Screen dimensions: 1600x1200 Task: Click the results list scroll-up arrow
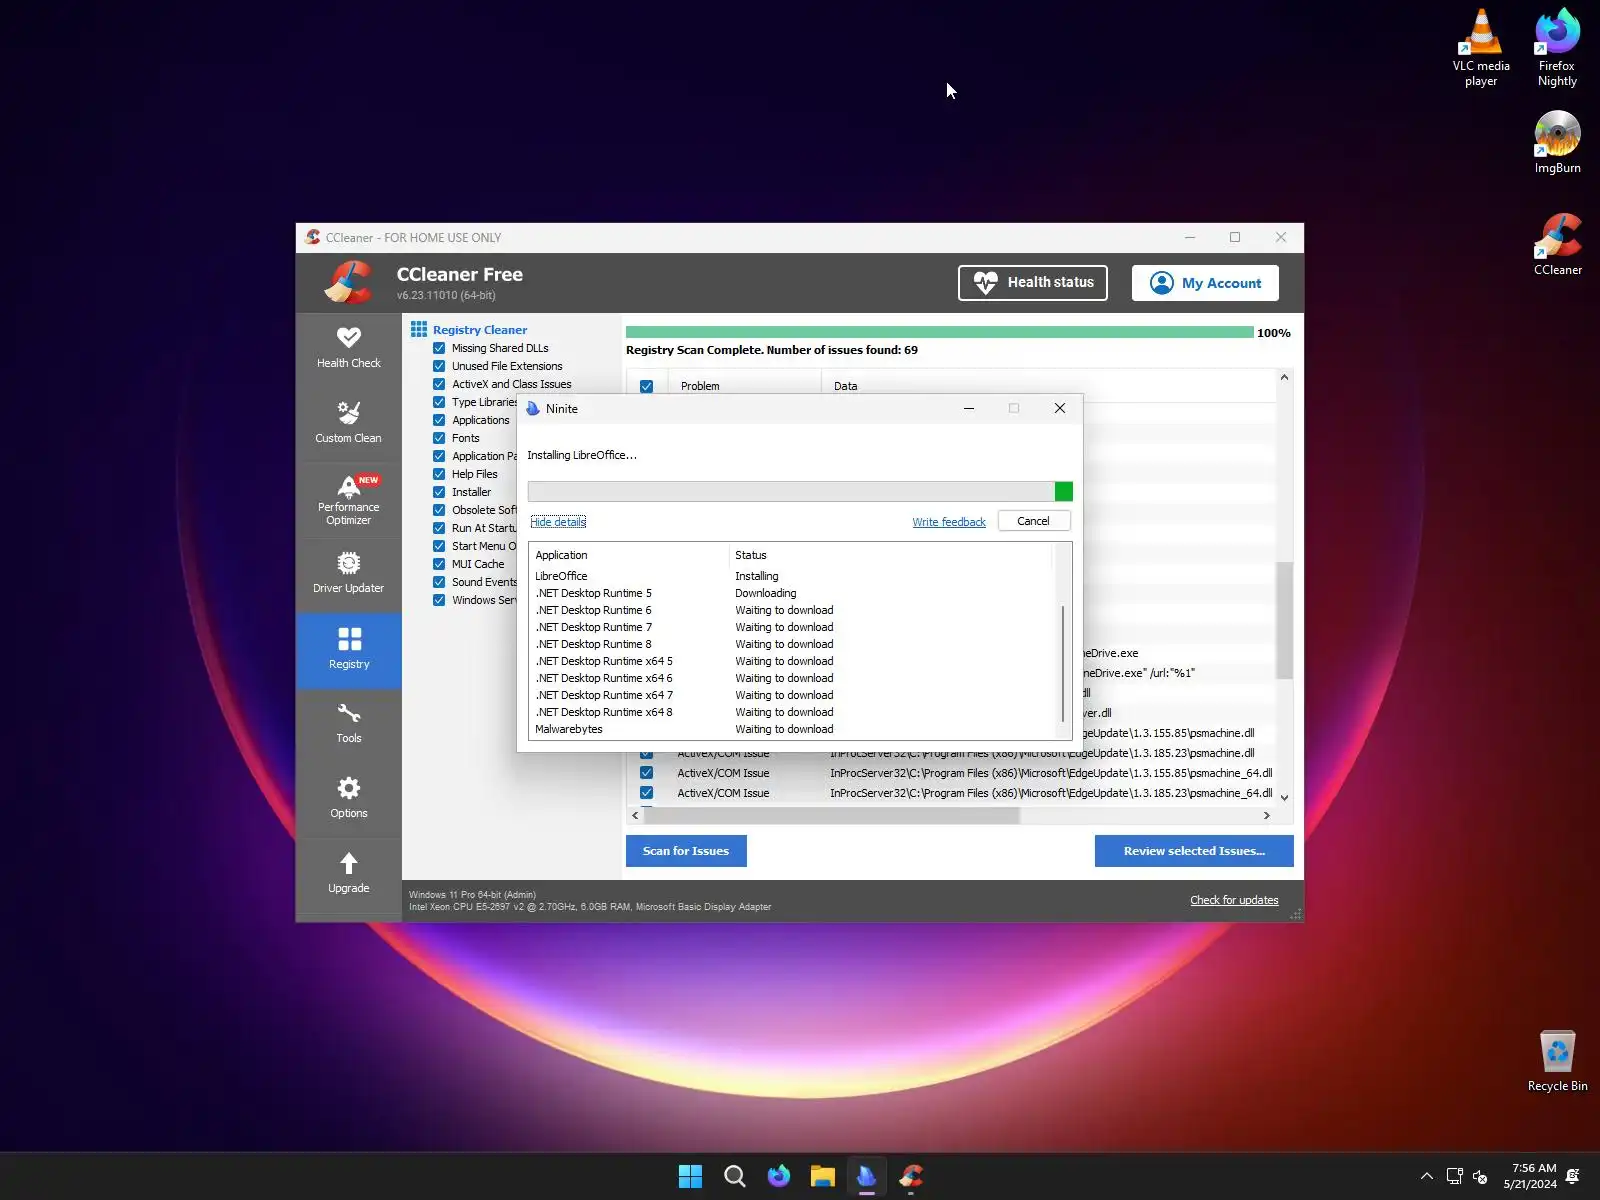(x=1284, y=378)
